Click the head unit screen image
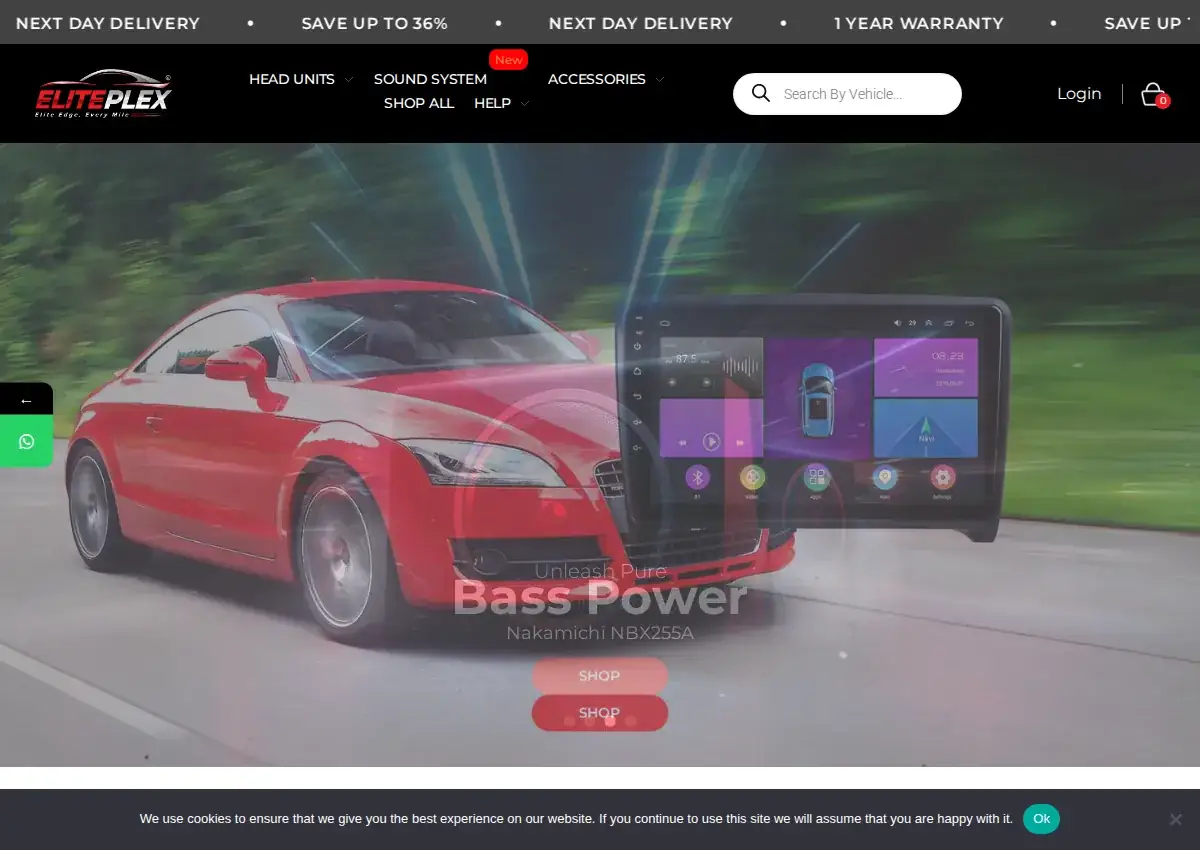The height and width of the screenshot is (850, 1200). tap(814, 418)
